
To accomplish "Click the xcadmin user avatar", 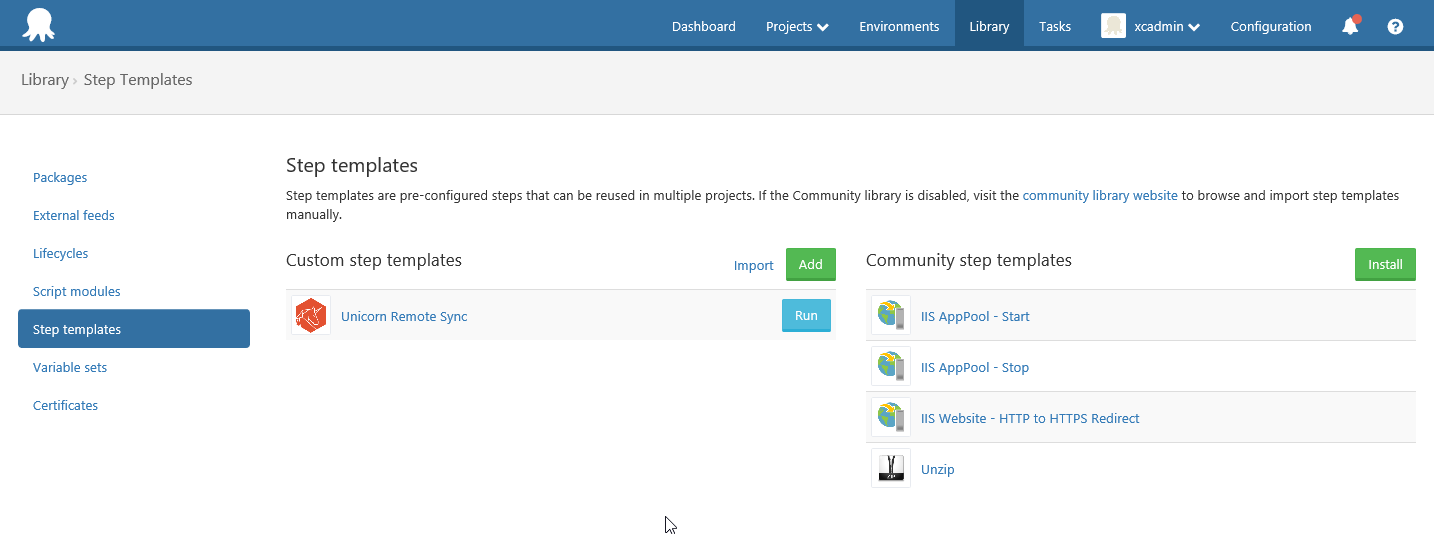I will [x=1113, y=26].
